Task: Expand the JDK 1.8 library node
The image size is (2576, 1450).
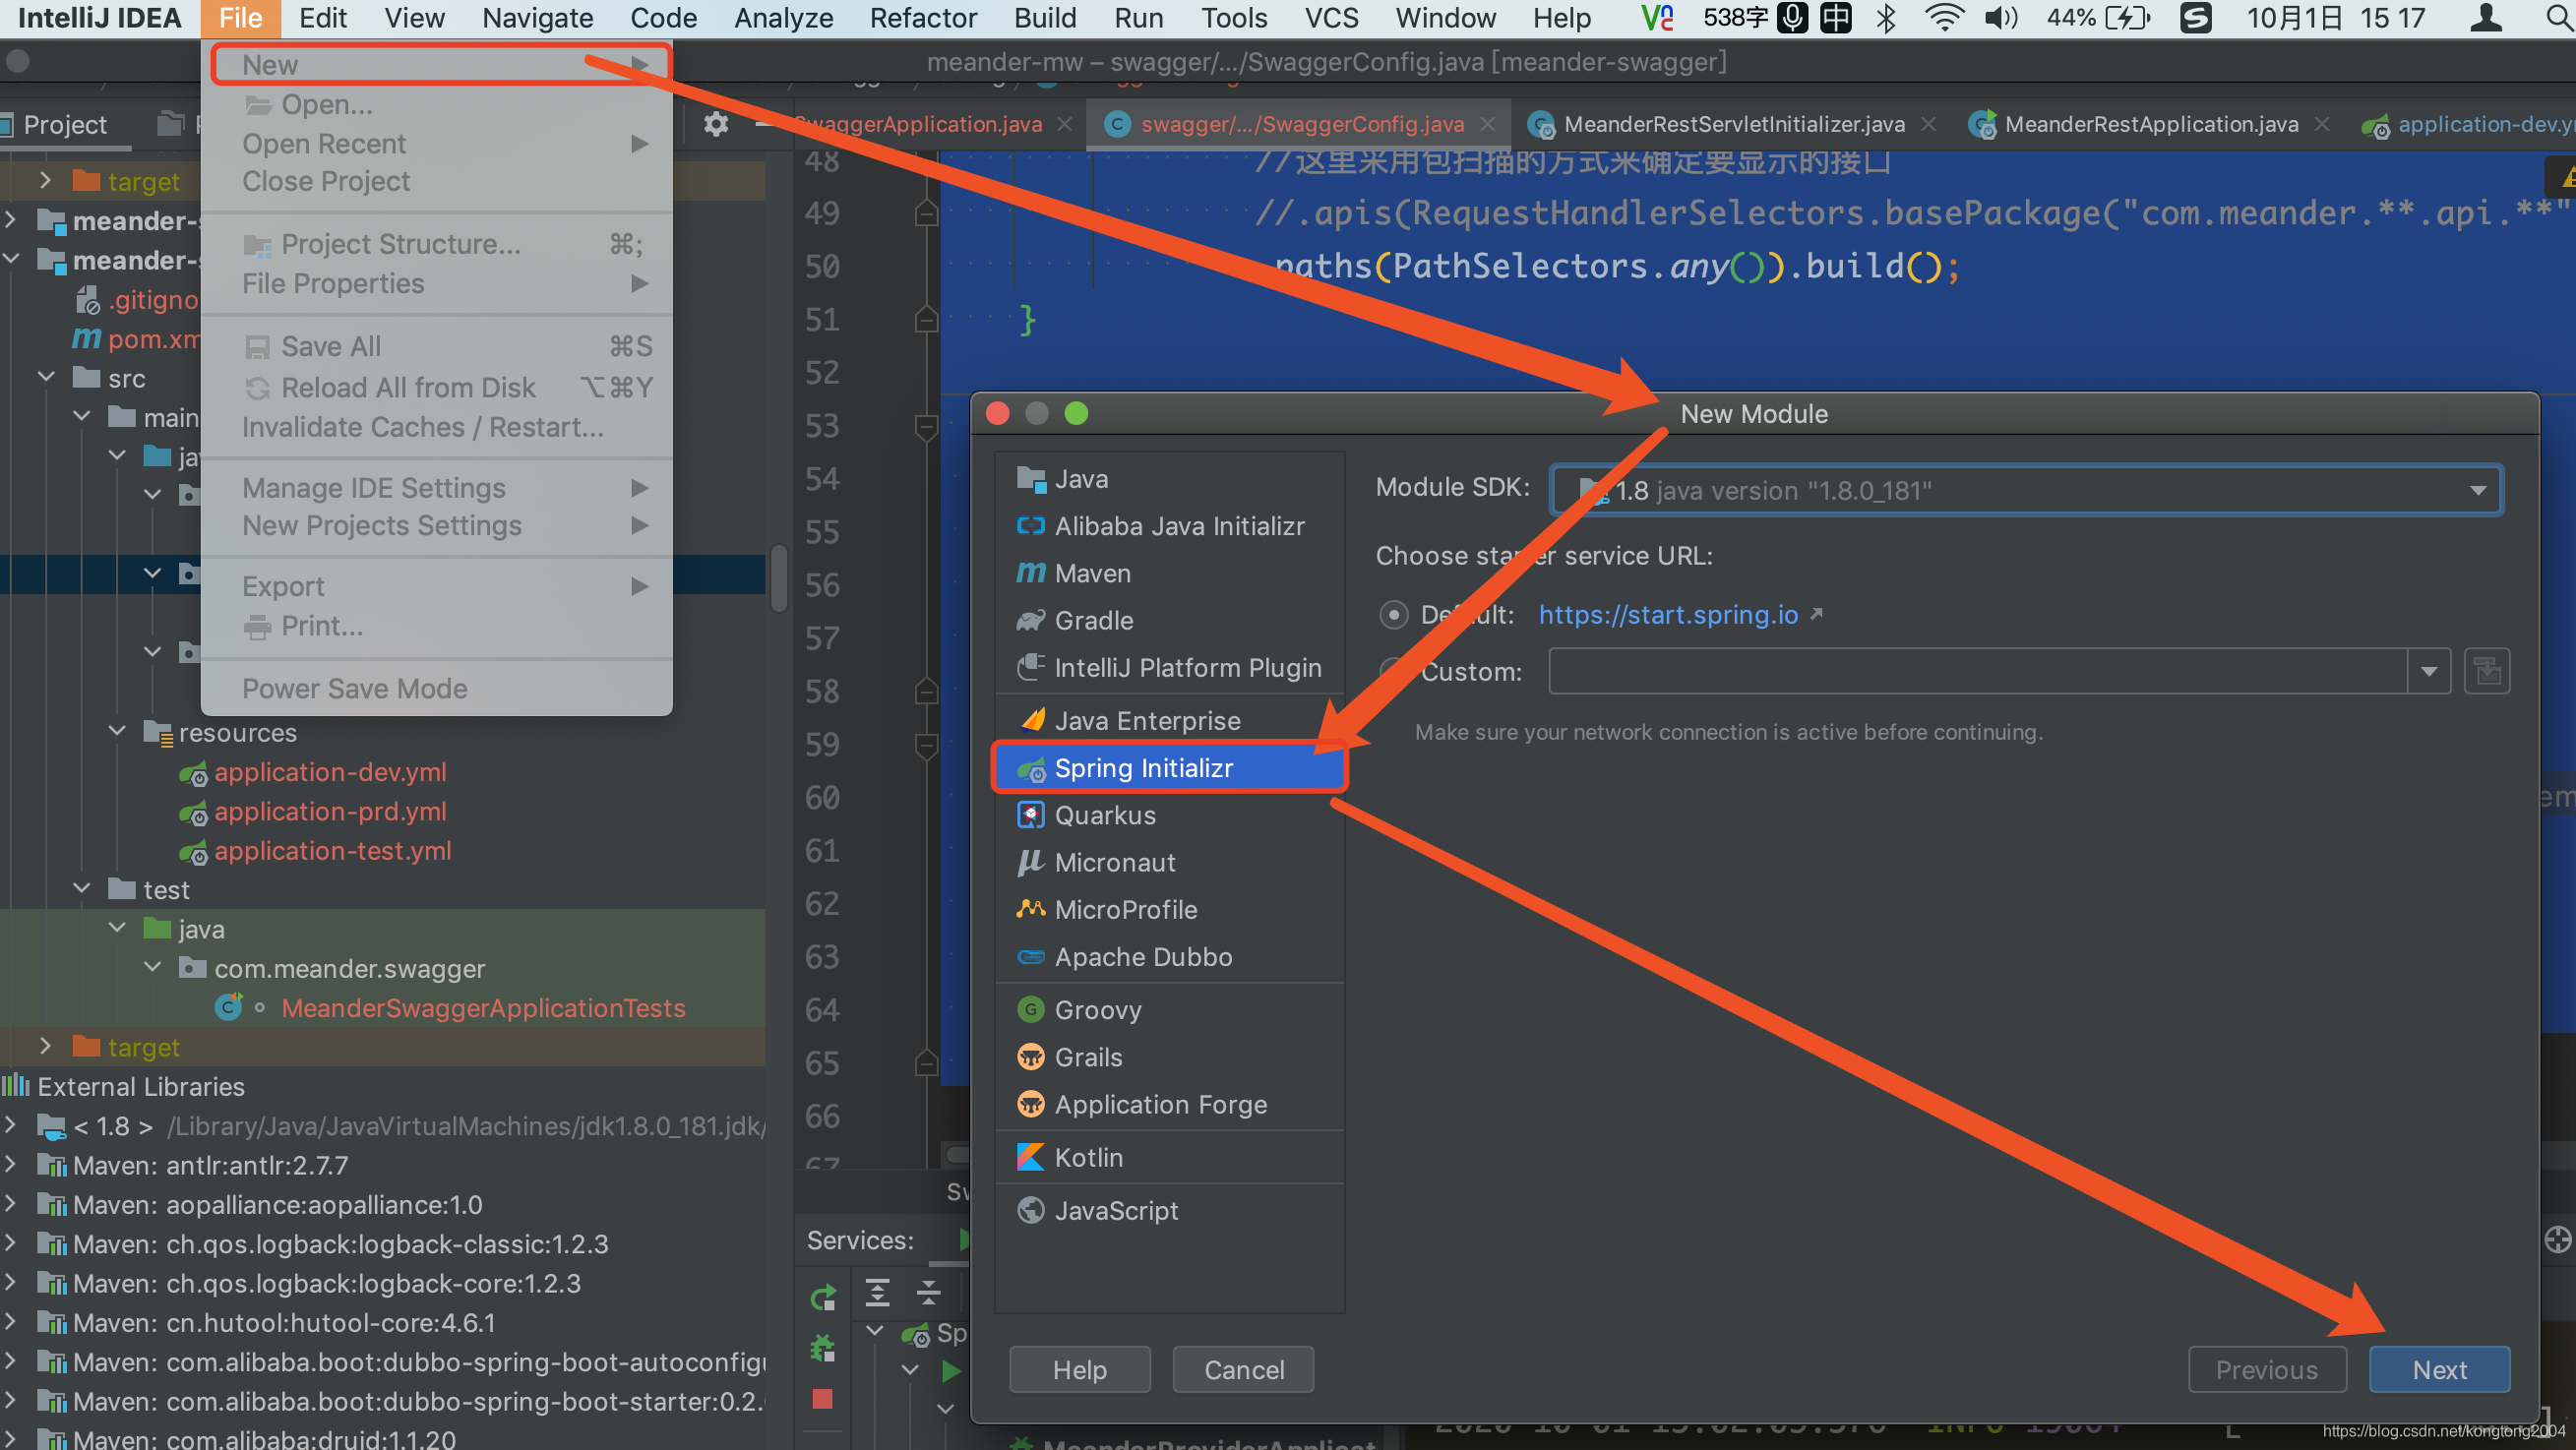Action: pos(10,1126)
